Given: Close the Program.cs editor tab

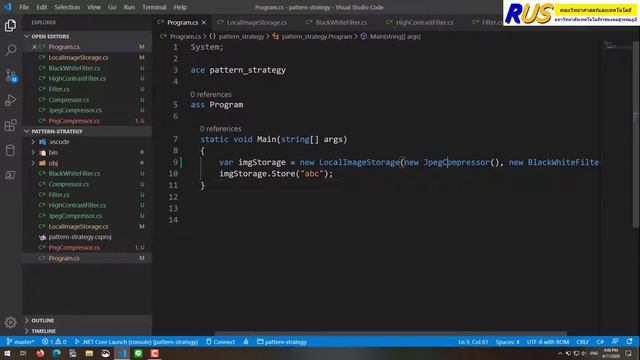Looking at the screenshot, I should tap(204, 22).
